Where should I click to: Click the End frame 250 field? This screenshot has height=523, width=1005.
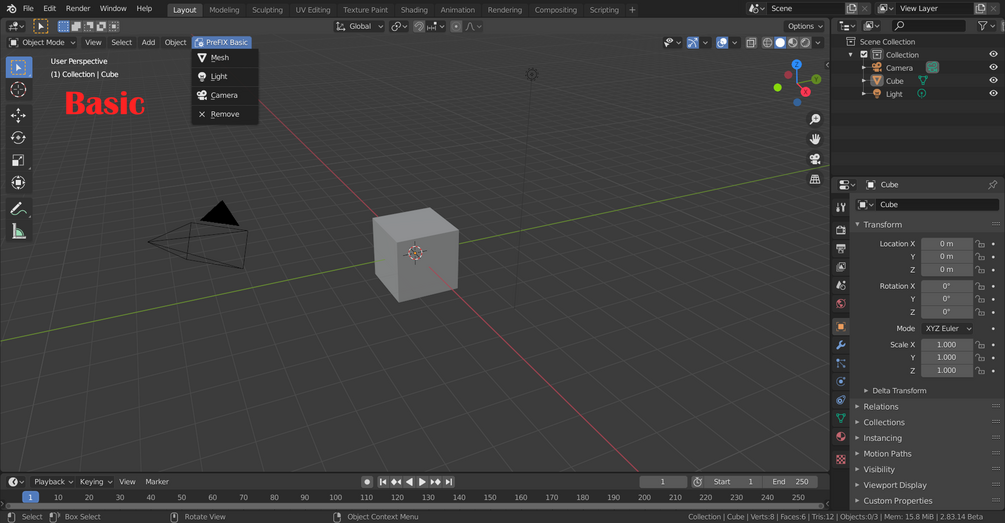pyautogui.click(x=790, y=482)
